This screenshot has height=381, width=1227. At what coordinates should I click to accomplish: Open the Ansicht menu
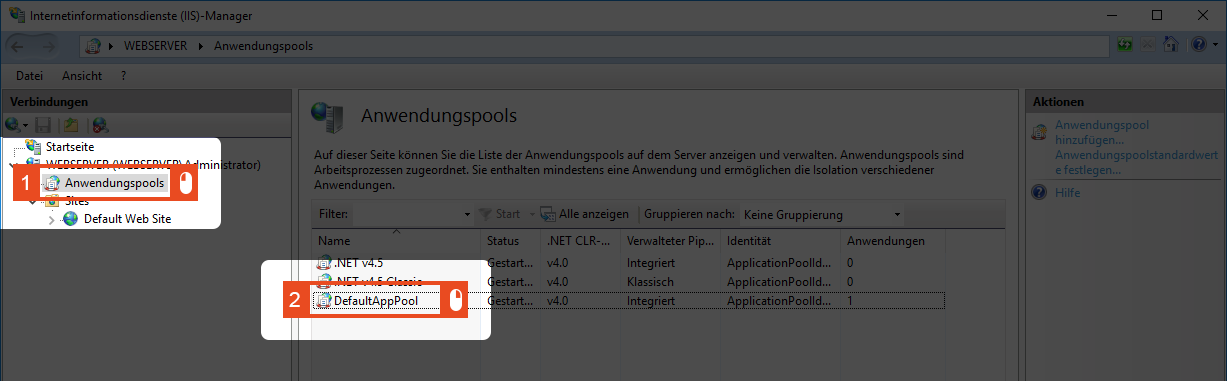pos(81,76)
